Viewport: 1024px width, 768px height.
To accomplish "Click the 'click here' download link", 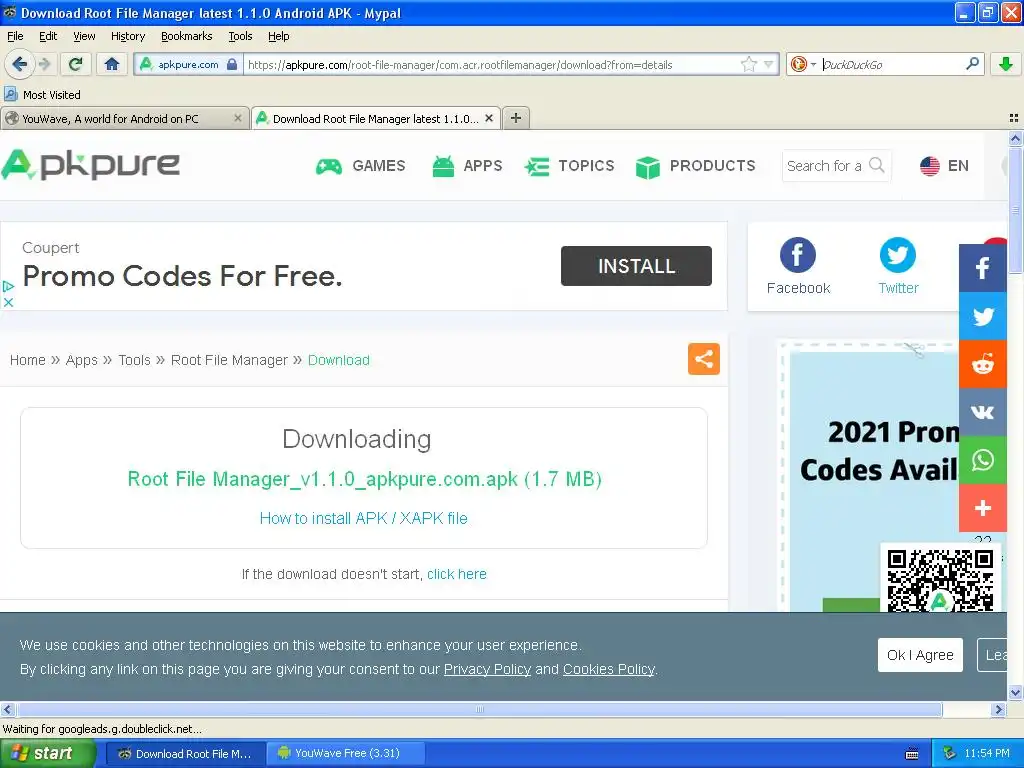I will tap(456, 573).
